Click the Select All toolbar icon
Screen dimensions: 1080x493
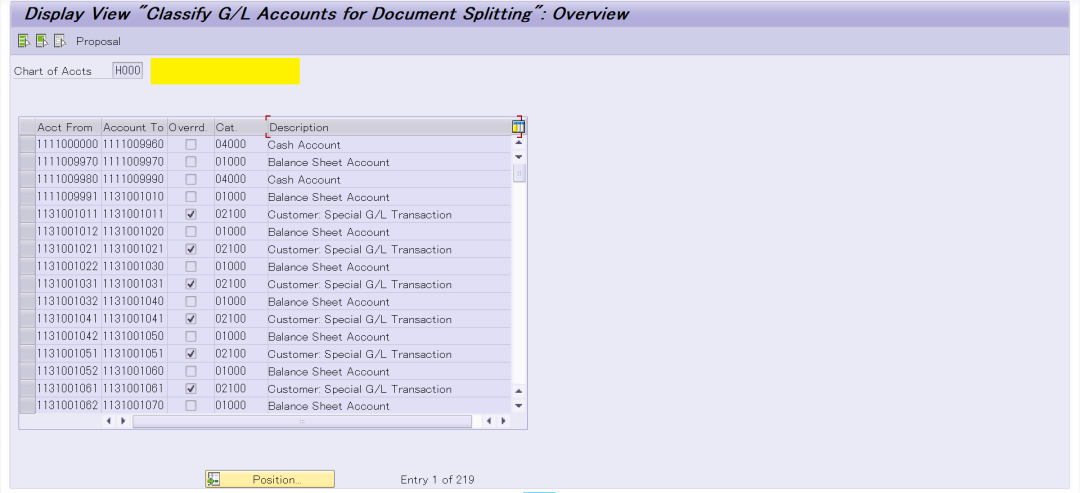point(24,41)
